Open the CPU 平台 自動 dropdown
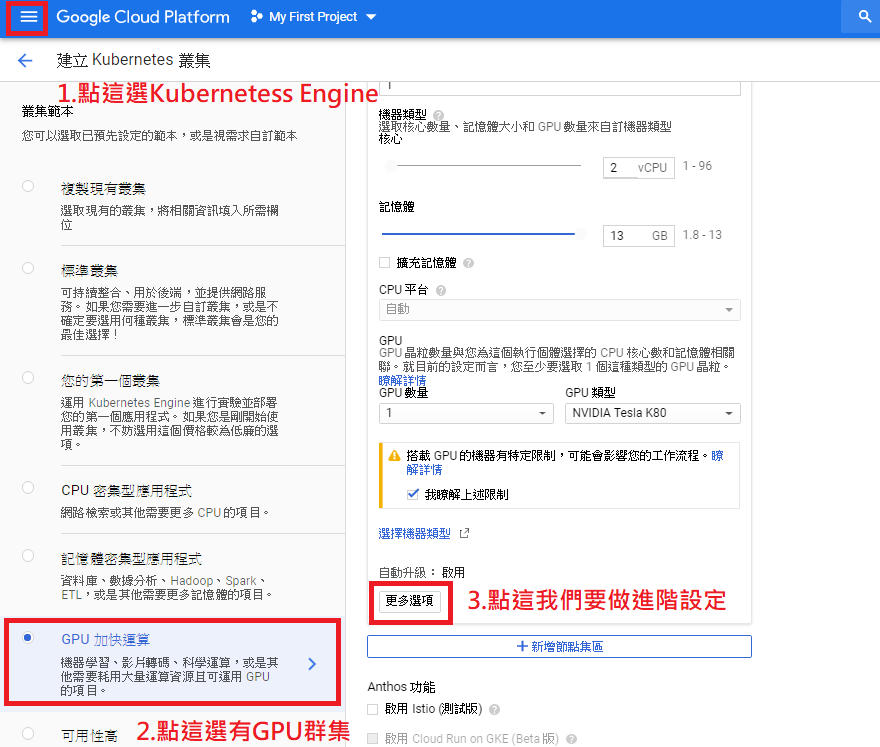This screenshot has width=880, height=747. point(560,310)
